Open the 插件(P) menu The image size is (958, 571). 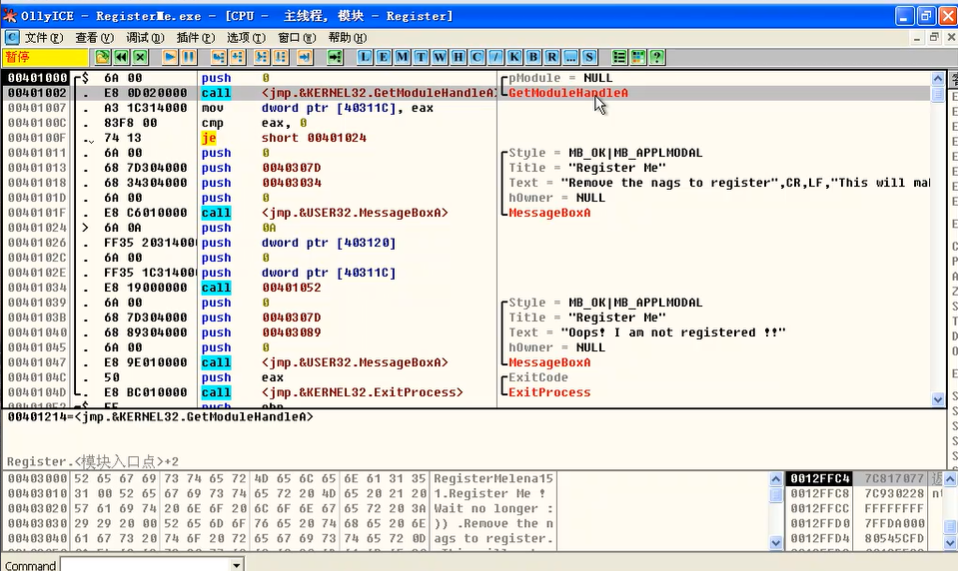pyautogui.click(x=196, y=38)
